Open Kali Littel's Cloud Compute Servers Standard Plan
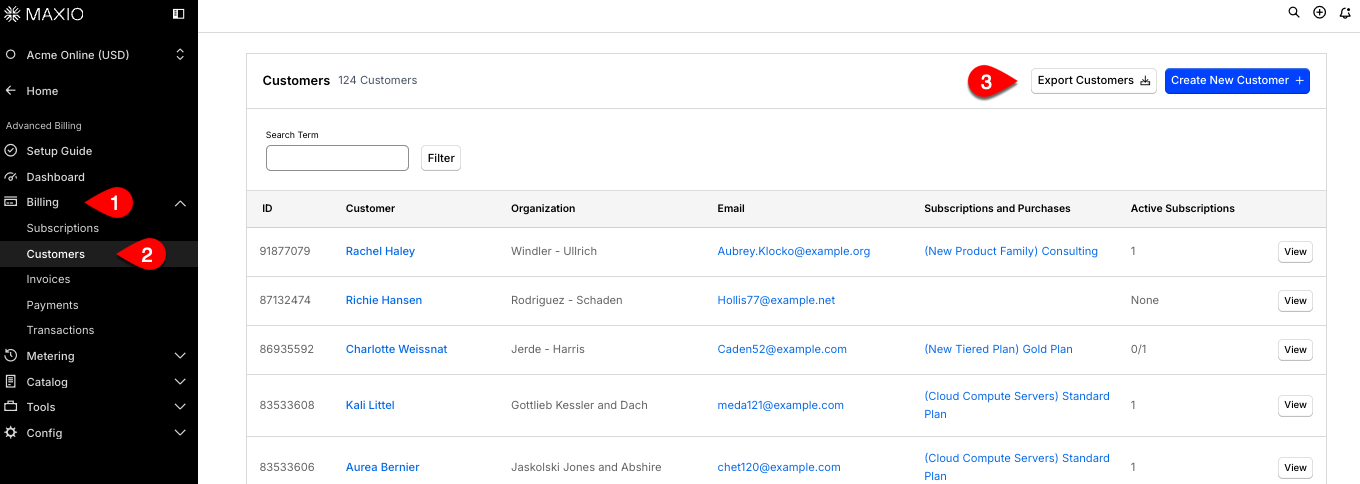The image size is (1360, 484). tap(1017, 405)
